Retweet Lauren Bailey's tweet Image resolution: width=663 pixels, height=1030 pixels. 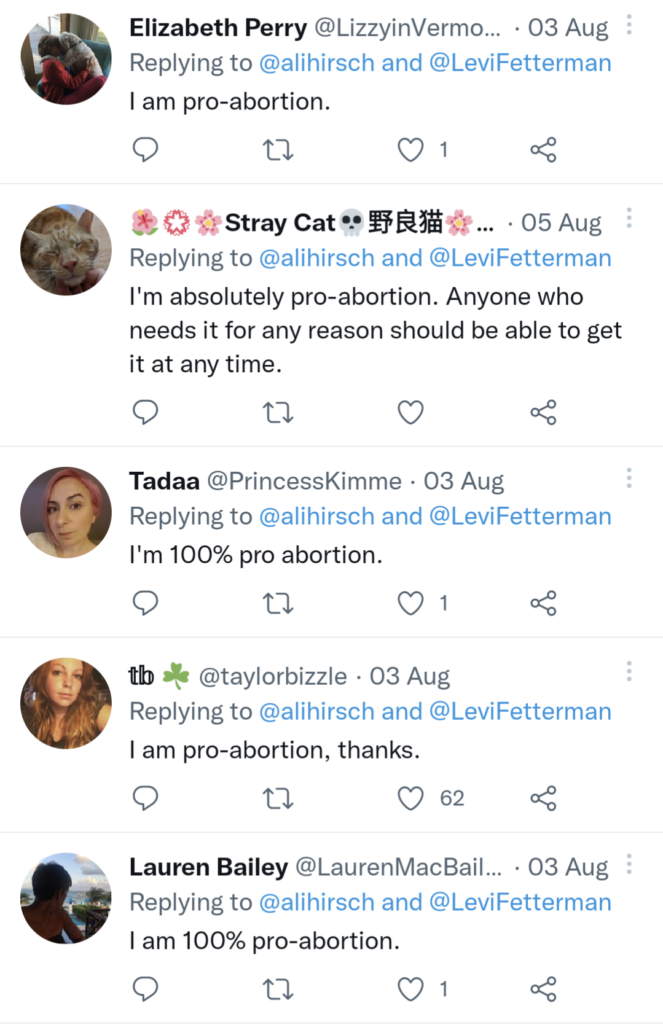coord(278,989)
